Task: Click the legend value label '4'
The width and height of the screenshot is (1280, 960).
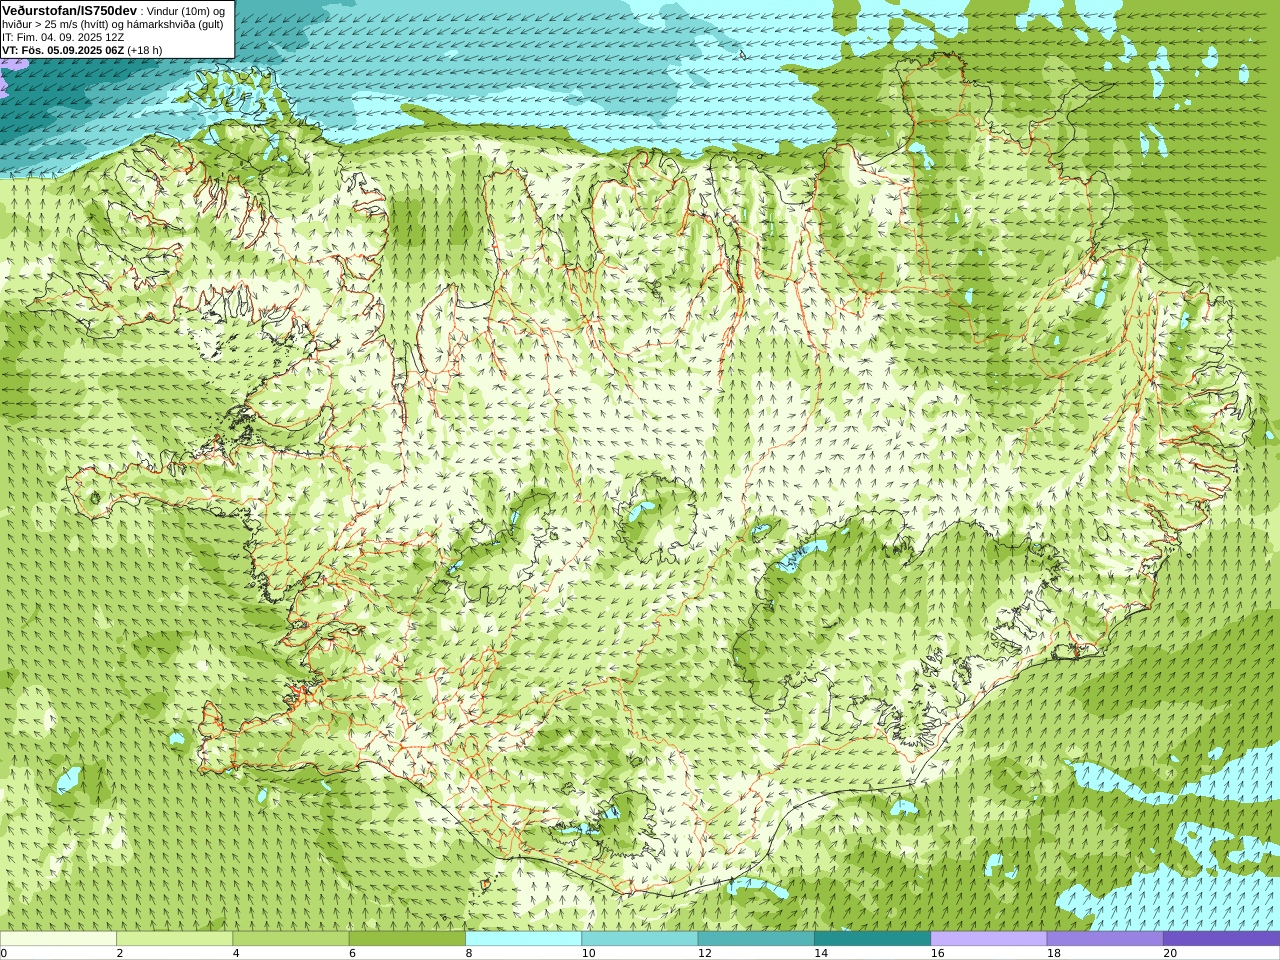Action: pyautogui.click(x=236, y=953)
